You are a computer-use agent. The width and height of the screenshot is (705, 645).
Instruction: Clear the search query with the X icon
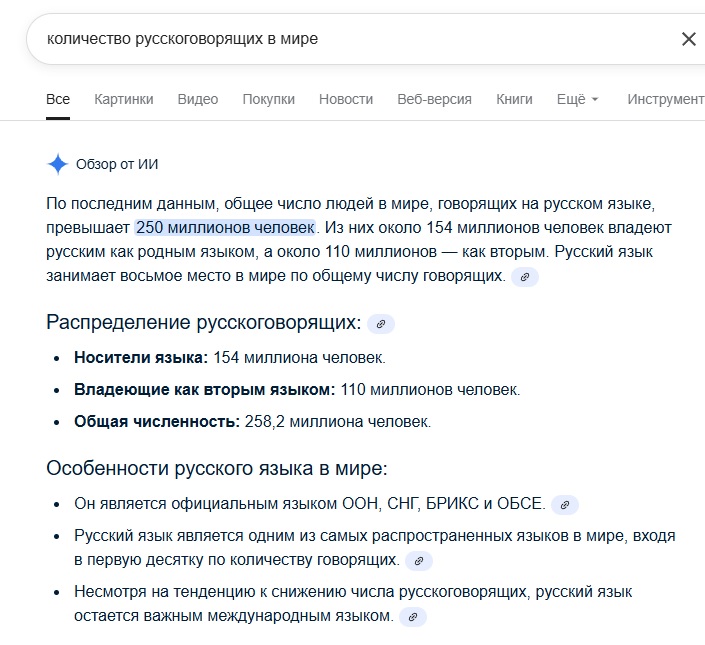point(688,39)
